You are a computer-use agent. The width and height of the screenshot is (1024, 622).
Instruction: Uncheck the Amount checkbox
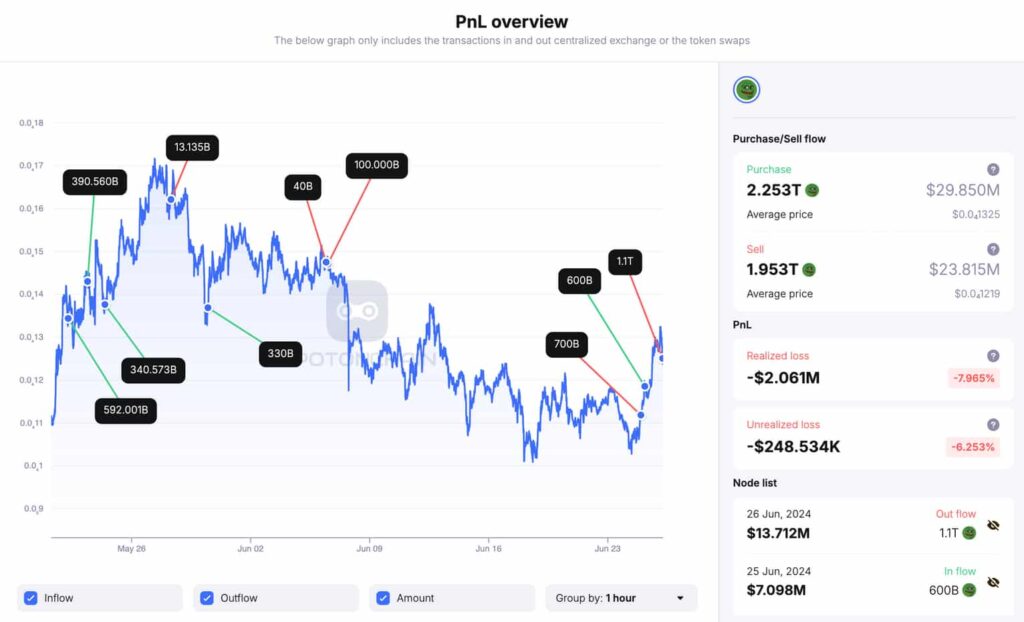383,598
